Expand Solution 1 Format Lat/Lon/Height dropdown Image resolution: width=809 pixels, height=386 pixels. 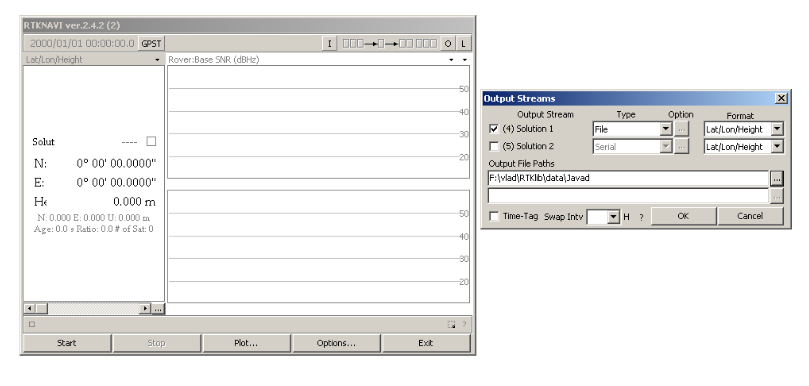[777, 129]
